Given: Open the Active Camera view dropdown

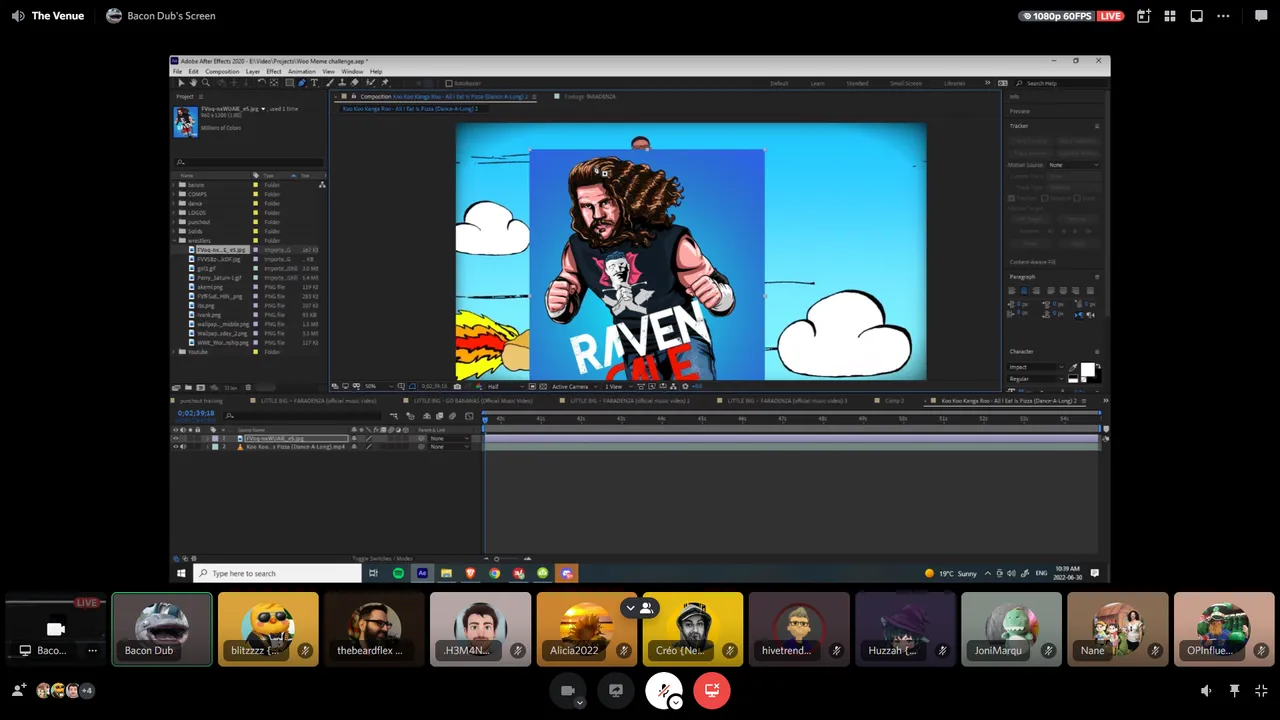Looking at the screenshot, I should (573, 386).
